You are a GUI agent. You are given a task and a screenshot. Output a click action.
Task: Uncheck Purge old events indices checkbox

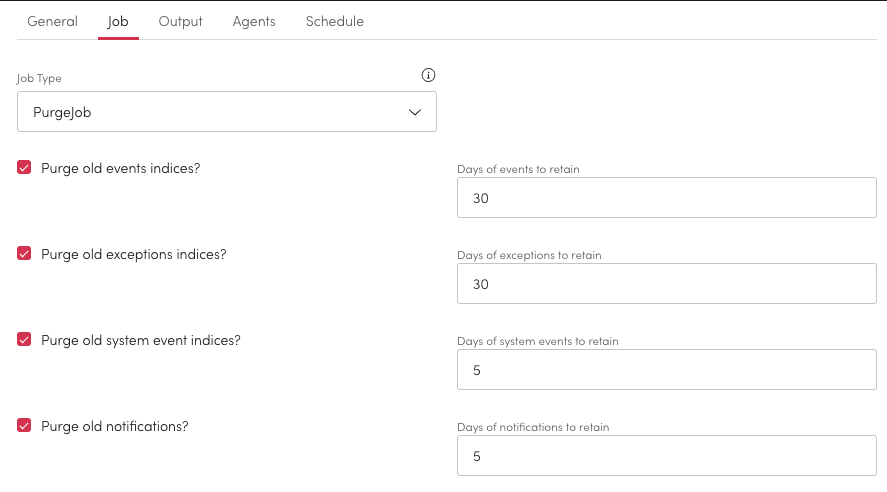[x=25, y=168]
